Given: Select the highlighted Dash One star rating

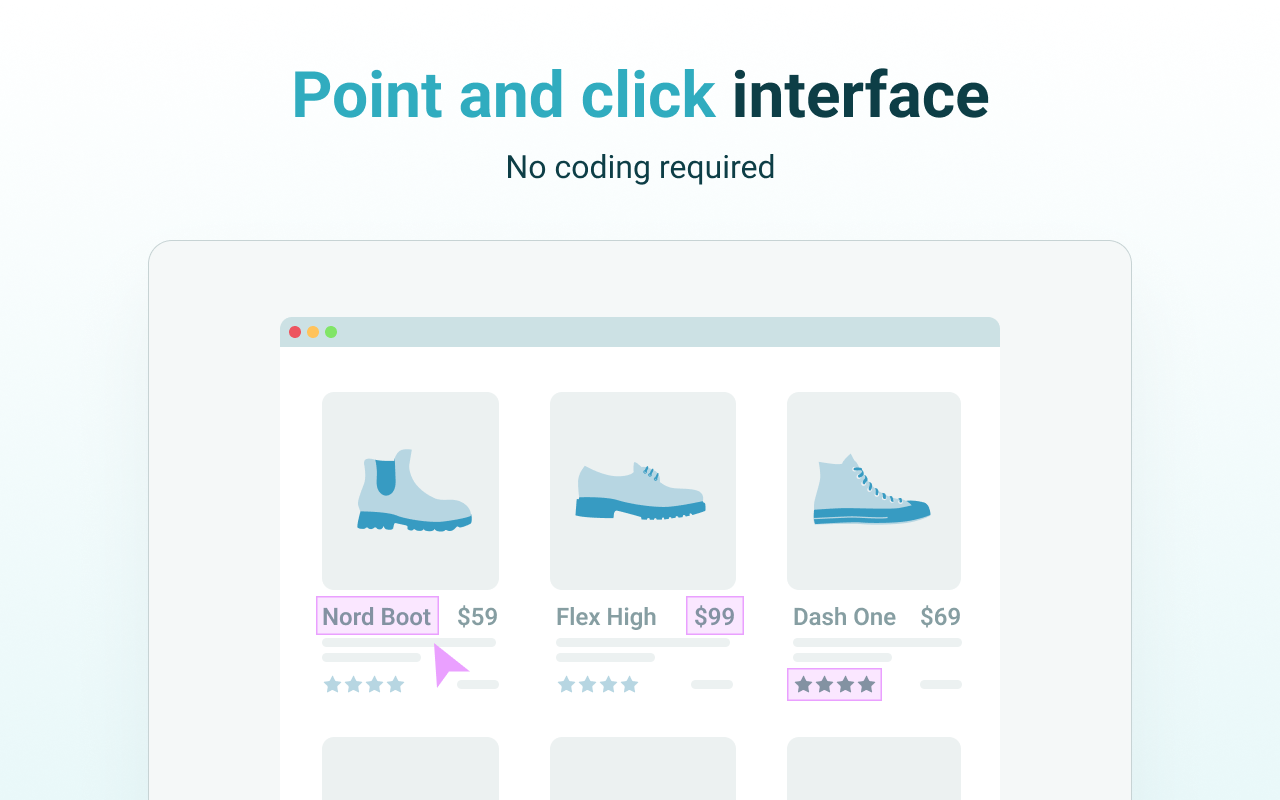Looking at the screenshot, I should (834, 685).
